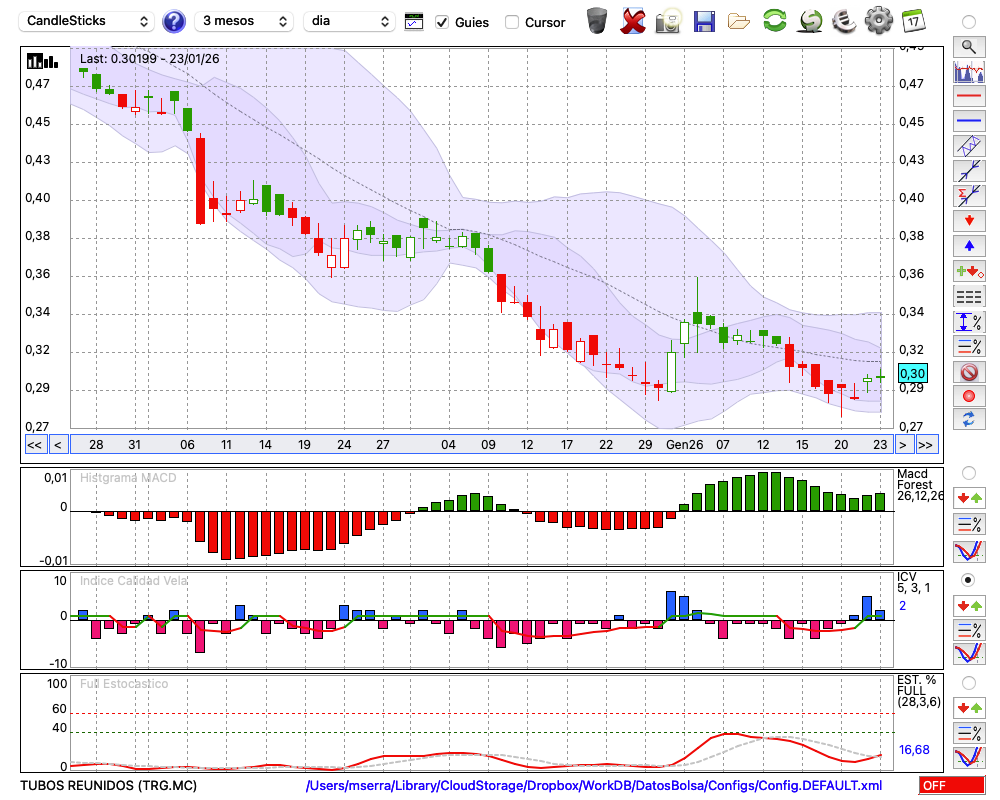Select the ICV panel radio button
Viewport: 1000px width, 800px height.
(x=969, y=580)
